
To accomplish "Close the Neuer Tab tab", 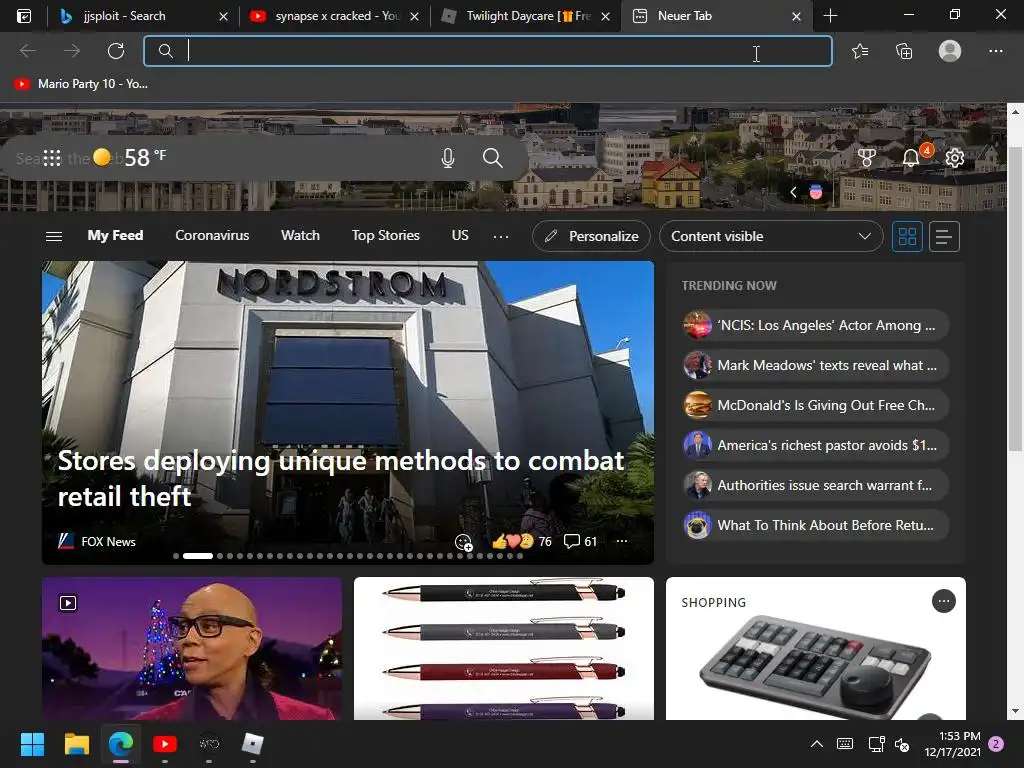I will click(796, 16).
